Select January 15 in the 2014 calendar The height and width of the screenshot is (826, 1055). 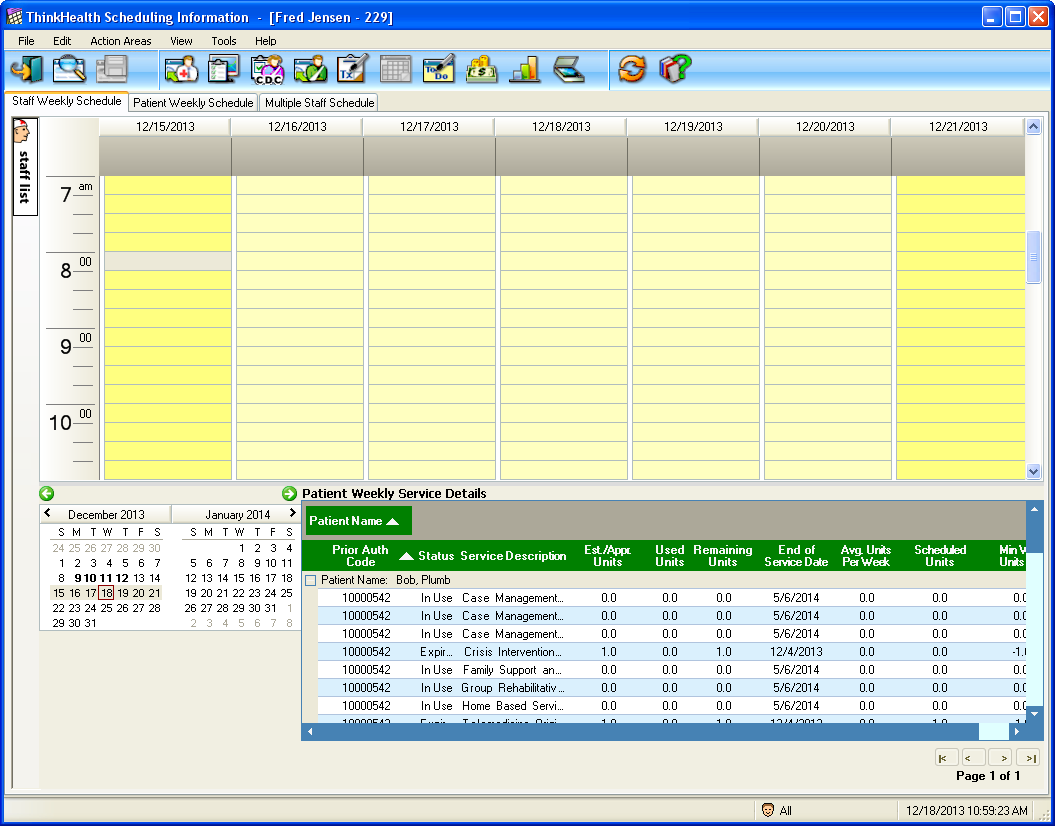[x=239, y=578]
